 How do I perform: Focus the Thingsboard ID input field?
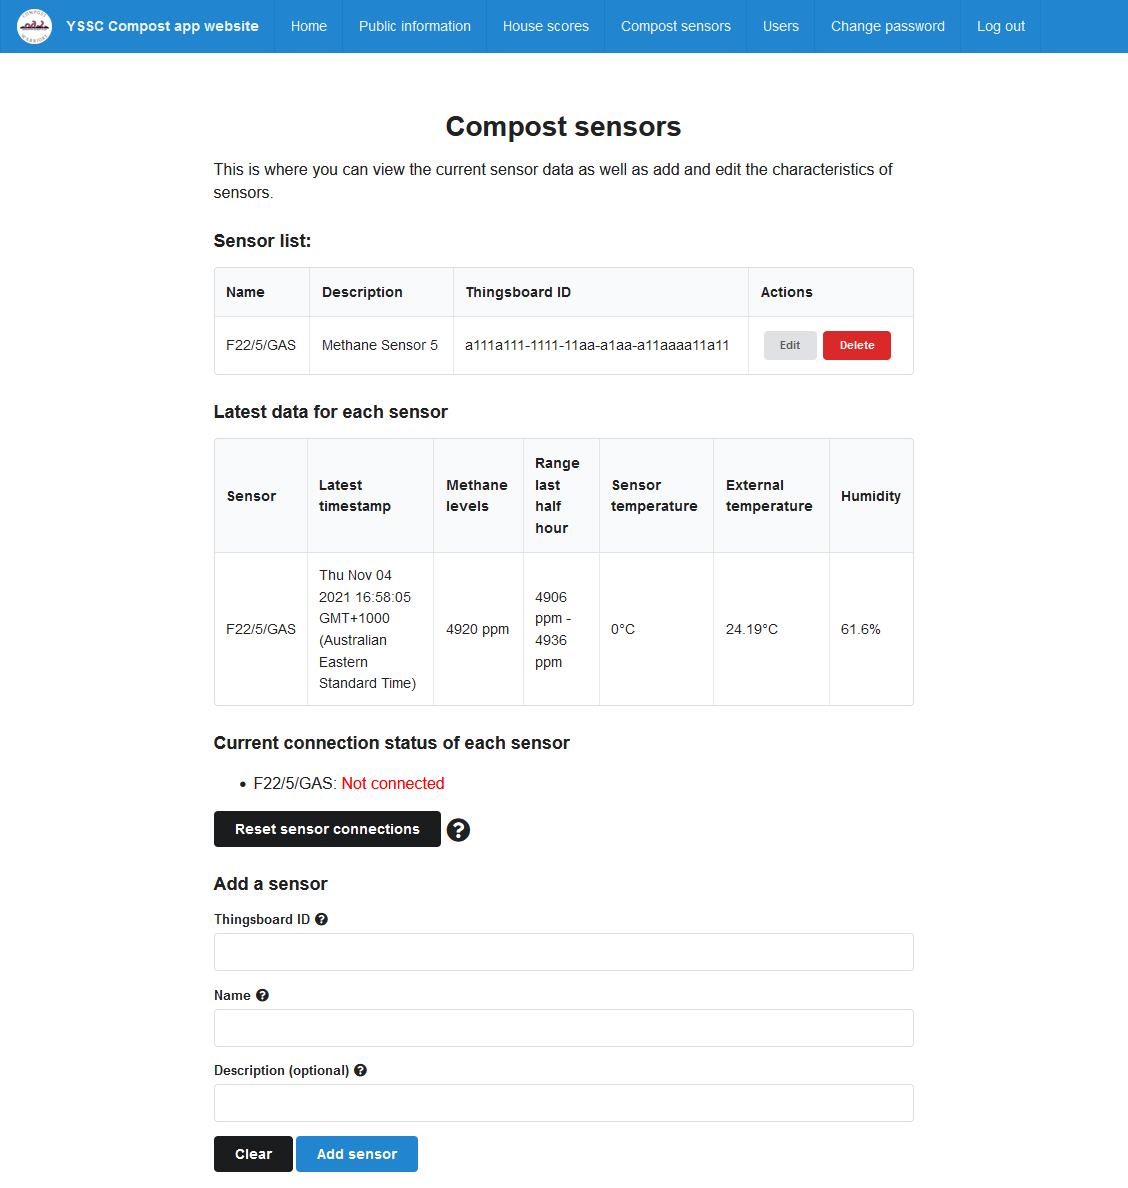[x=563, y=952]
